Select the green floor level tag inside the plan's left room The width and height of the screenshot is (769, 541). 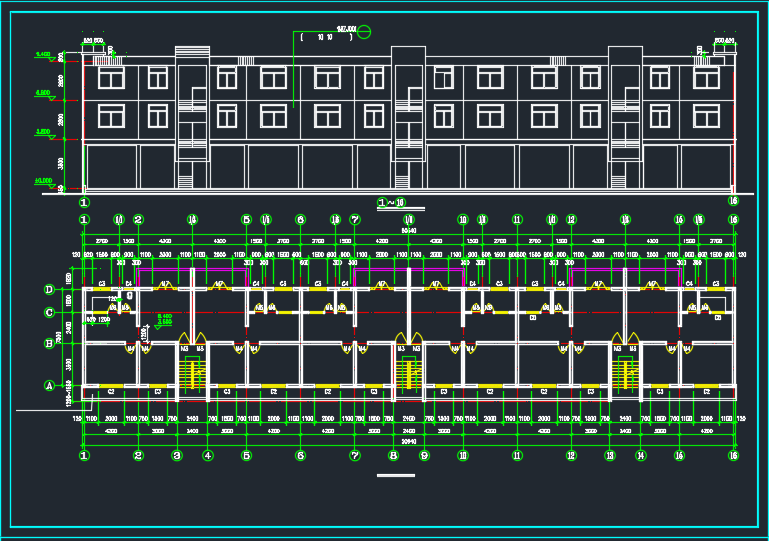[x=163, y=321]
